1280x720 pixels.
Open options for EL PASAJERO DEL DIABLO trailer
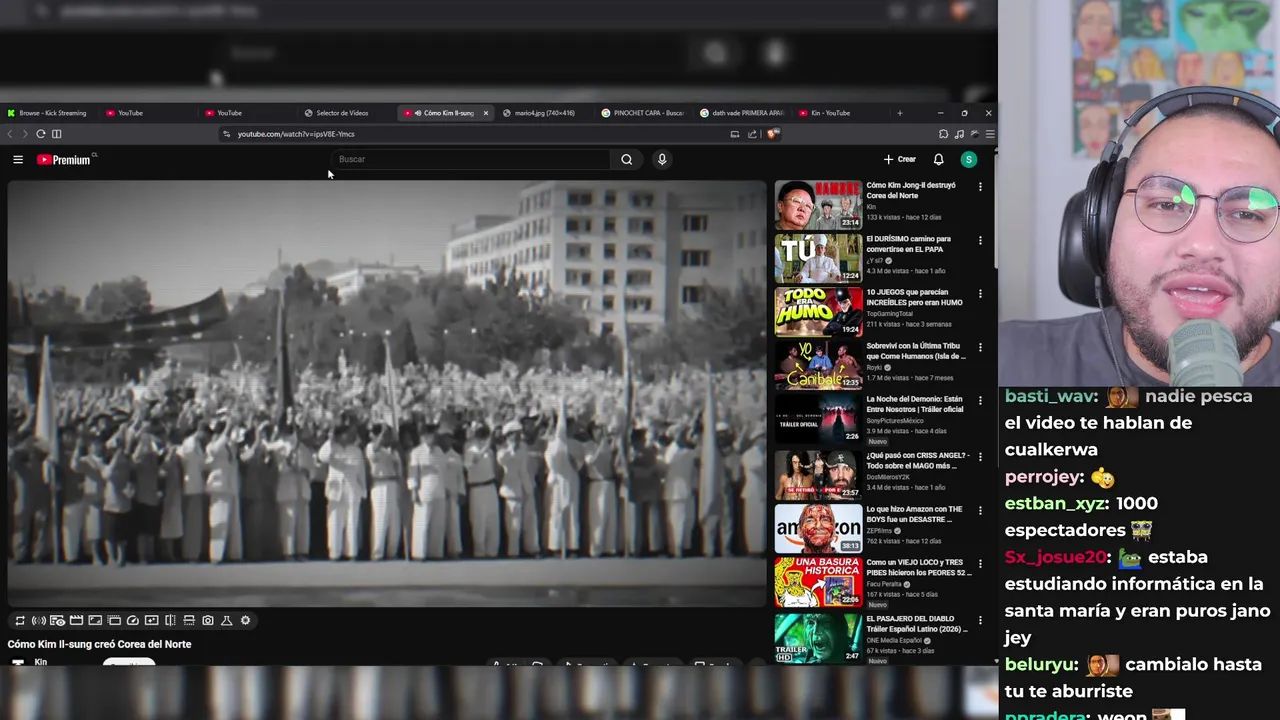(x=980, y=620)
